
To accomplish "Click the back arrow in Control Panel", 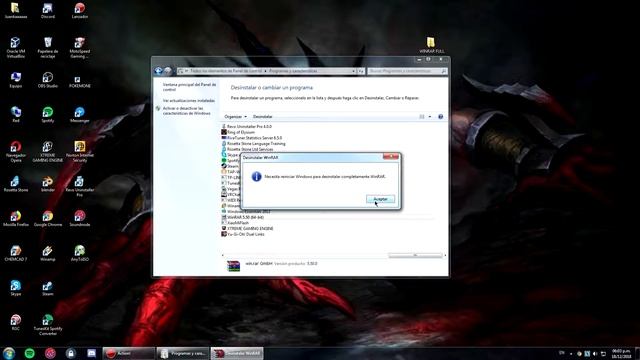I will click(158, 71).
